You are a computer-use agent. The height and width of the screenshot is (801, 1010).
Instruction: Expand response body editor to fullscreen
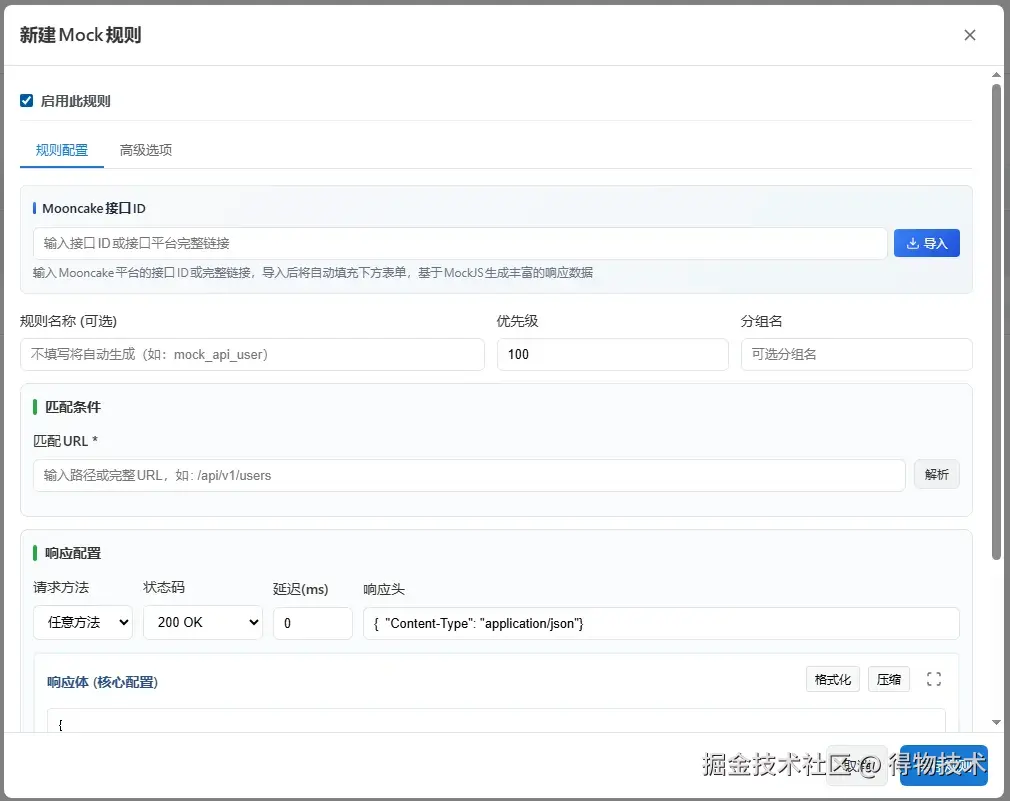(x=933, y=679)
